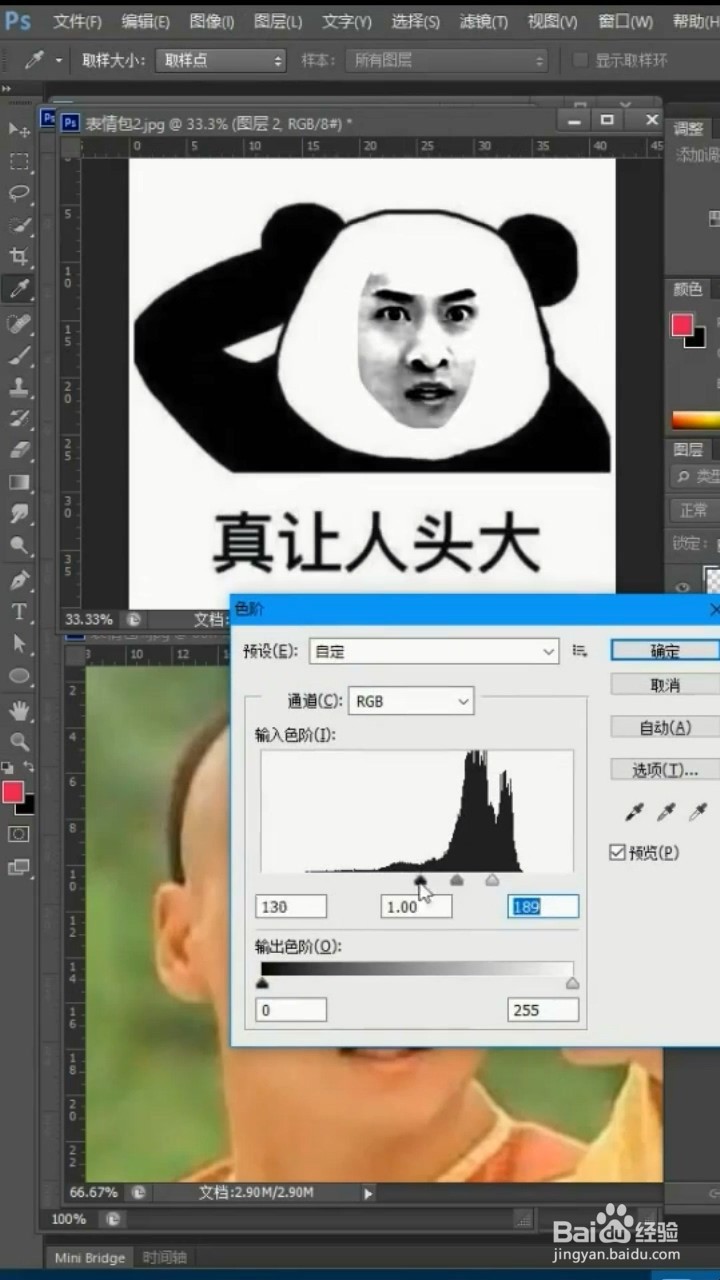
Task: Select the Eyedropper tool in toolbox
Action: (x=19, y=289)
